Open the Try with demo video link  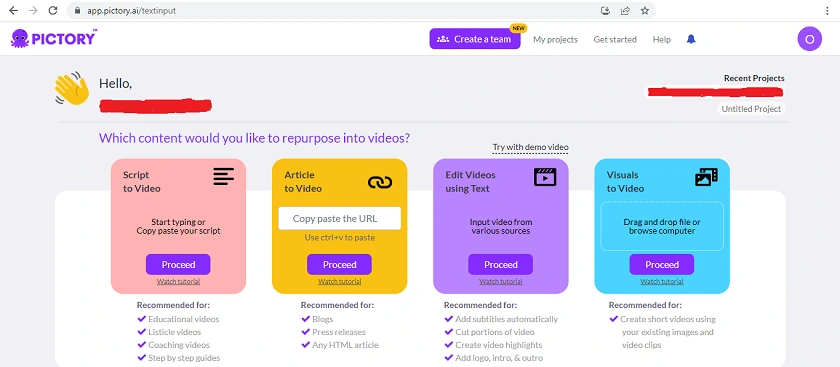(530, 147)
